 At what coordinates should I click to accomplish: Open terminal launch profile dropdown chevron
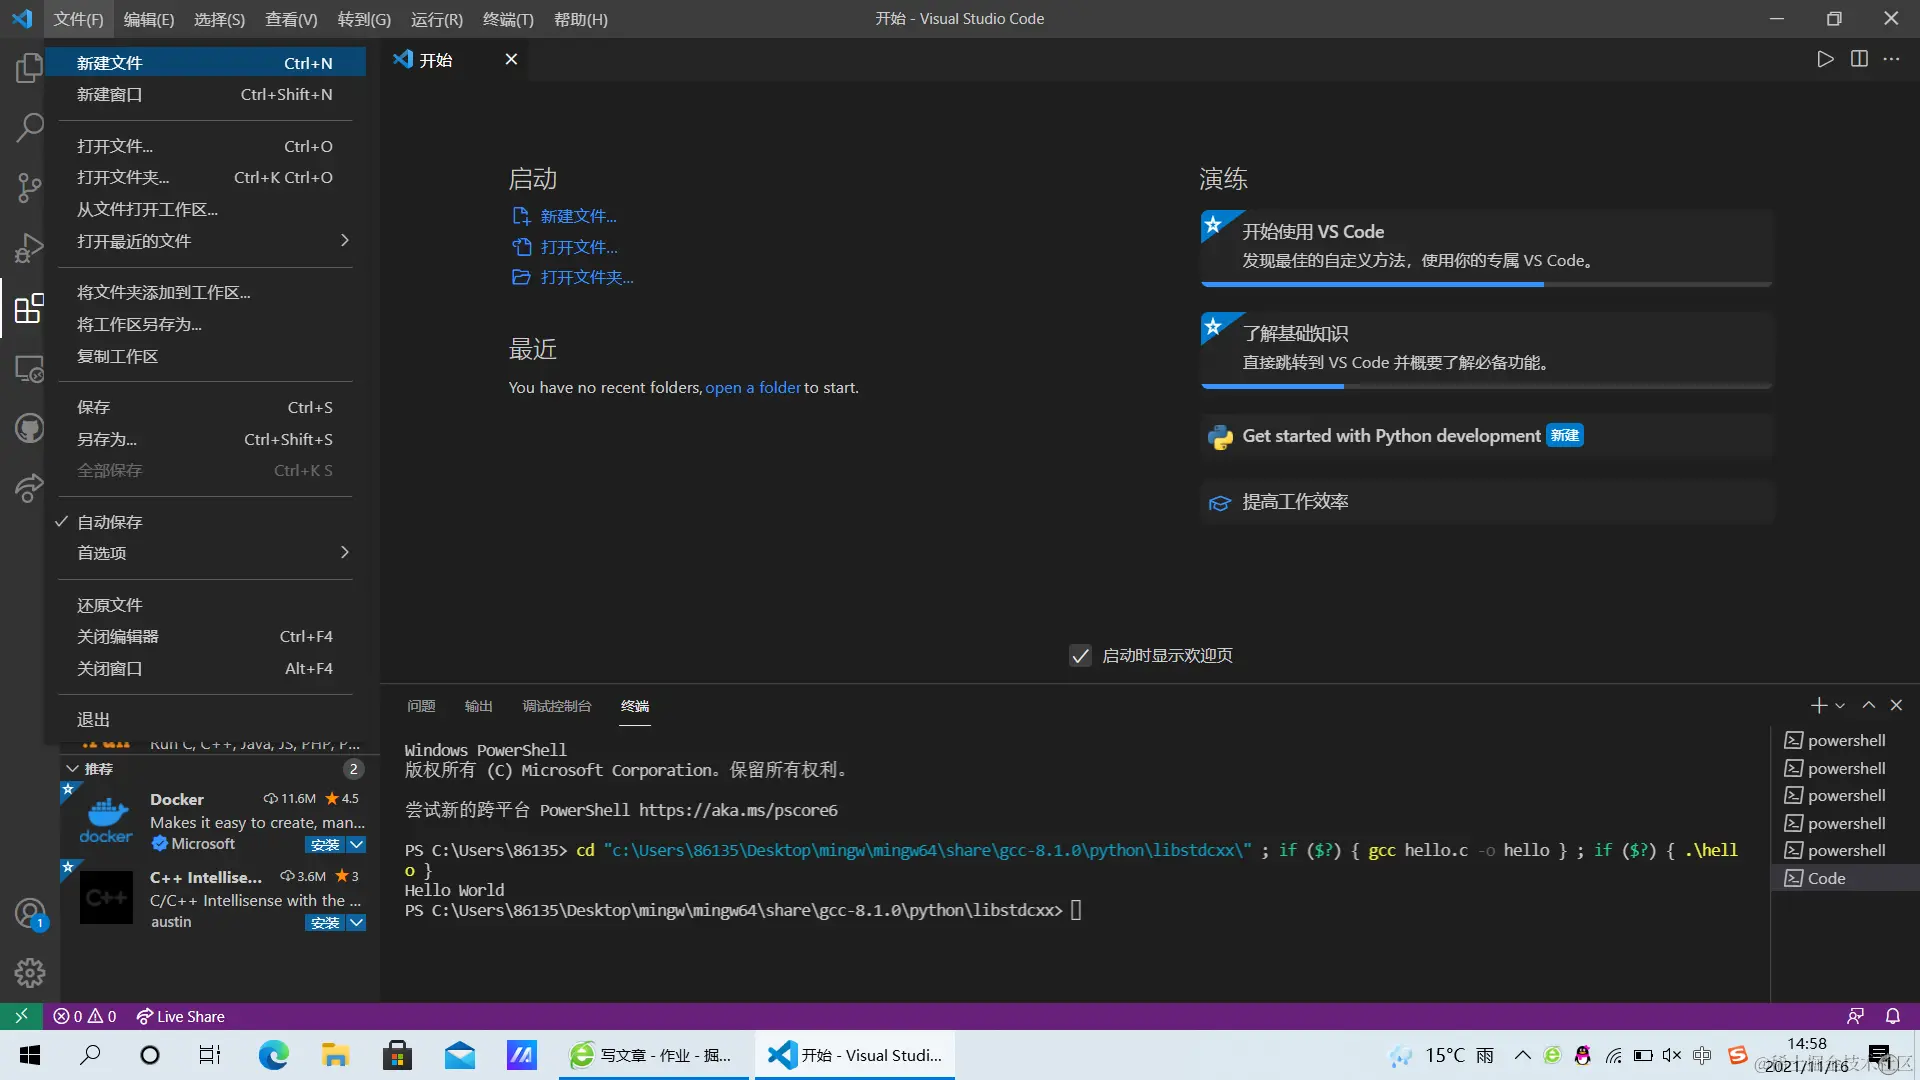[1840, 706]
